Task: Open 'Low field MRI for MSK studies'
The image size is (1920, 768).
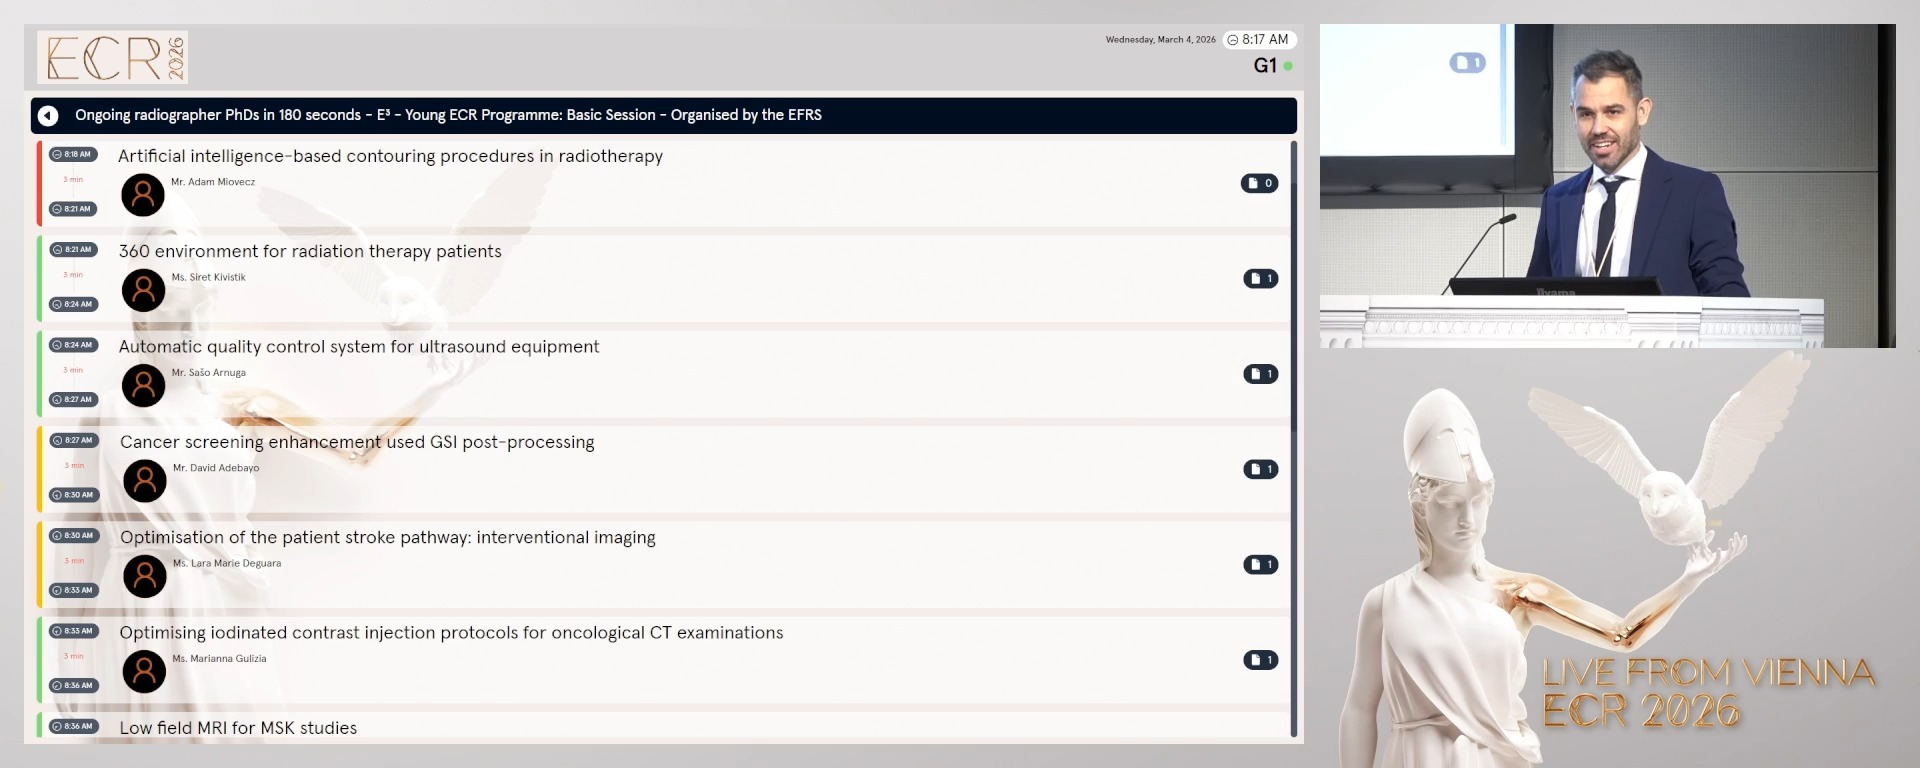Action: pyautogui.click(x=238, y=728)
